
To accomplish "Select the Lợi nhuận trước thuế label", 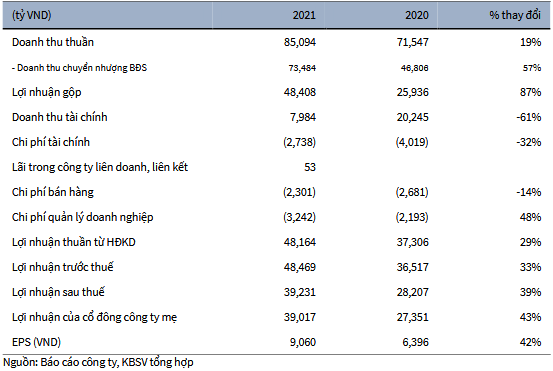I will pyautogui.click(x=62, y=267).
